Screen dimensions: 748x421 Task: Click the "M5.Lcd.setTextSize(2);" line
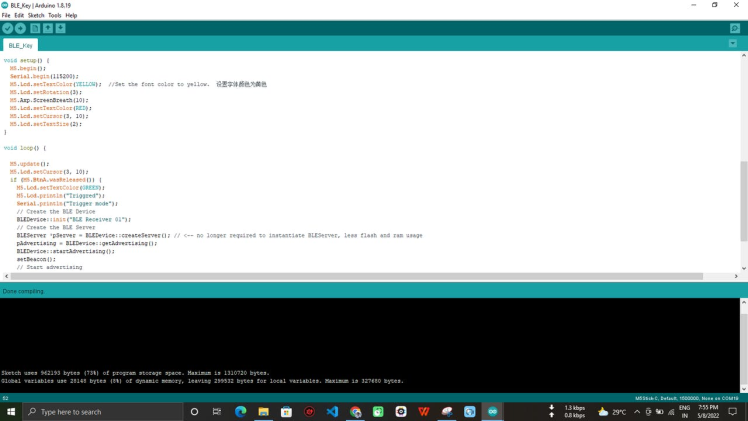(46, 124)
